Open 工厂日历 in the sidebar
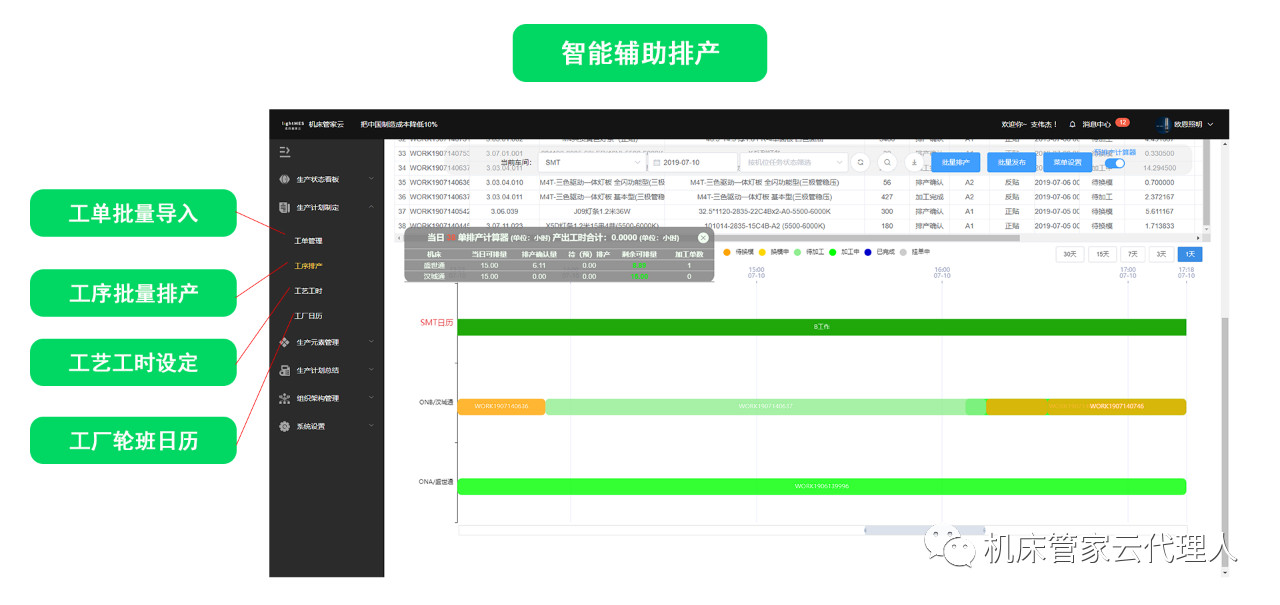The image size is (1280, 605). coord(308,316)
